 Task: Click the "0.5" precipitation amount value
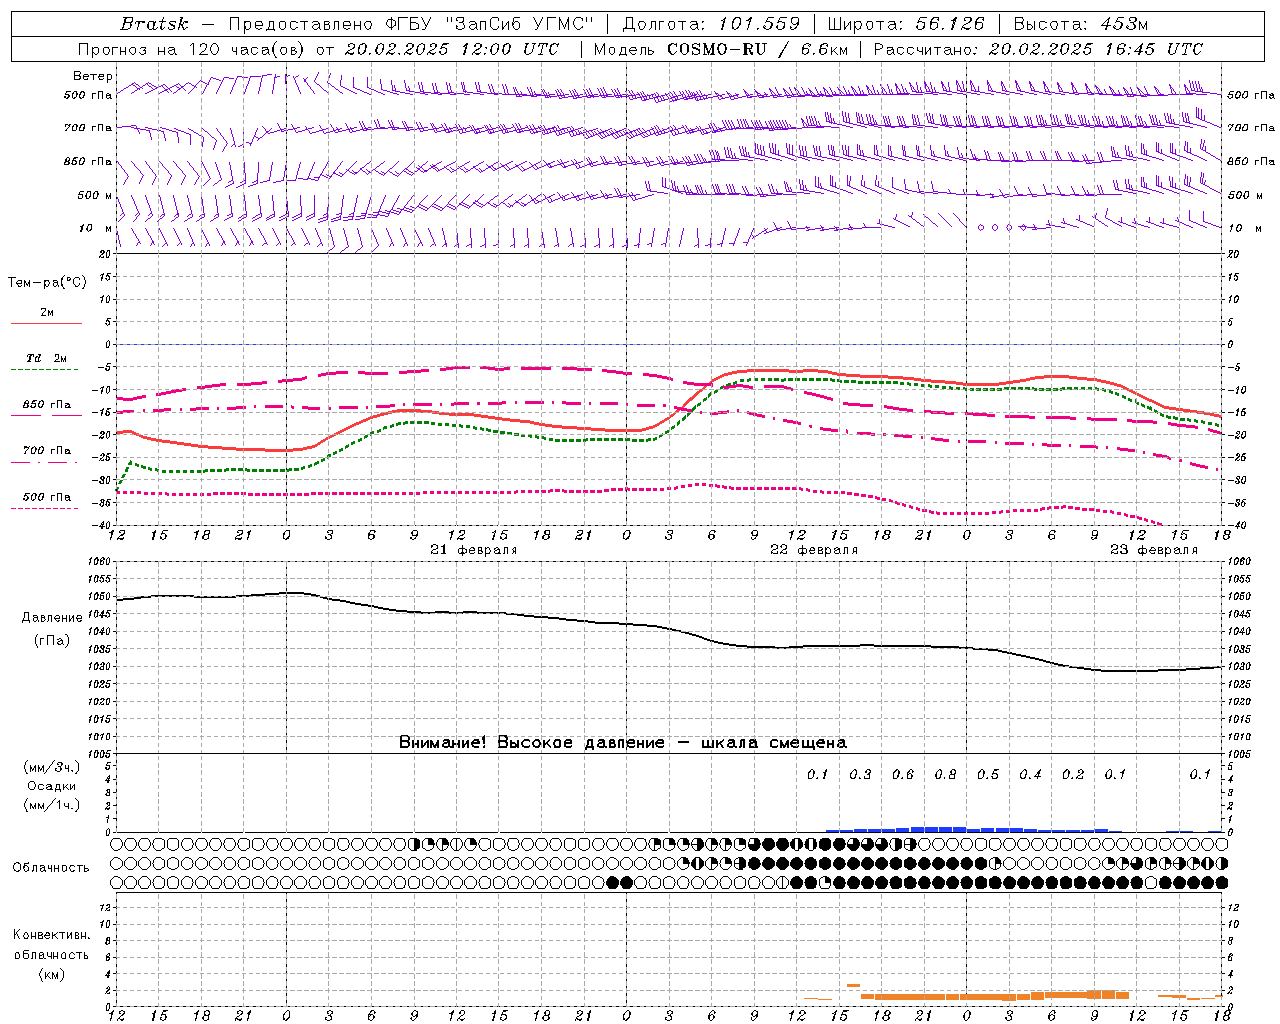[x=988, y=775]
